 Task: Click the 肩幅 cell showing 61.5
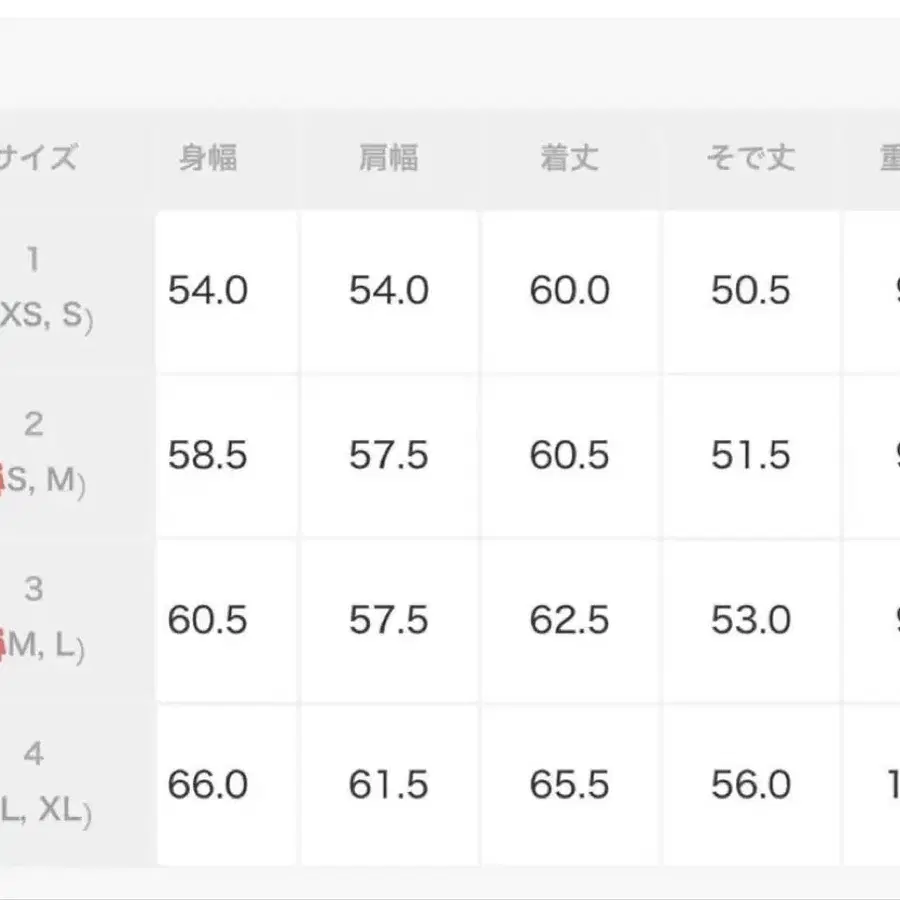(x=388, y=785)
